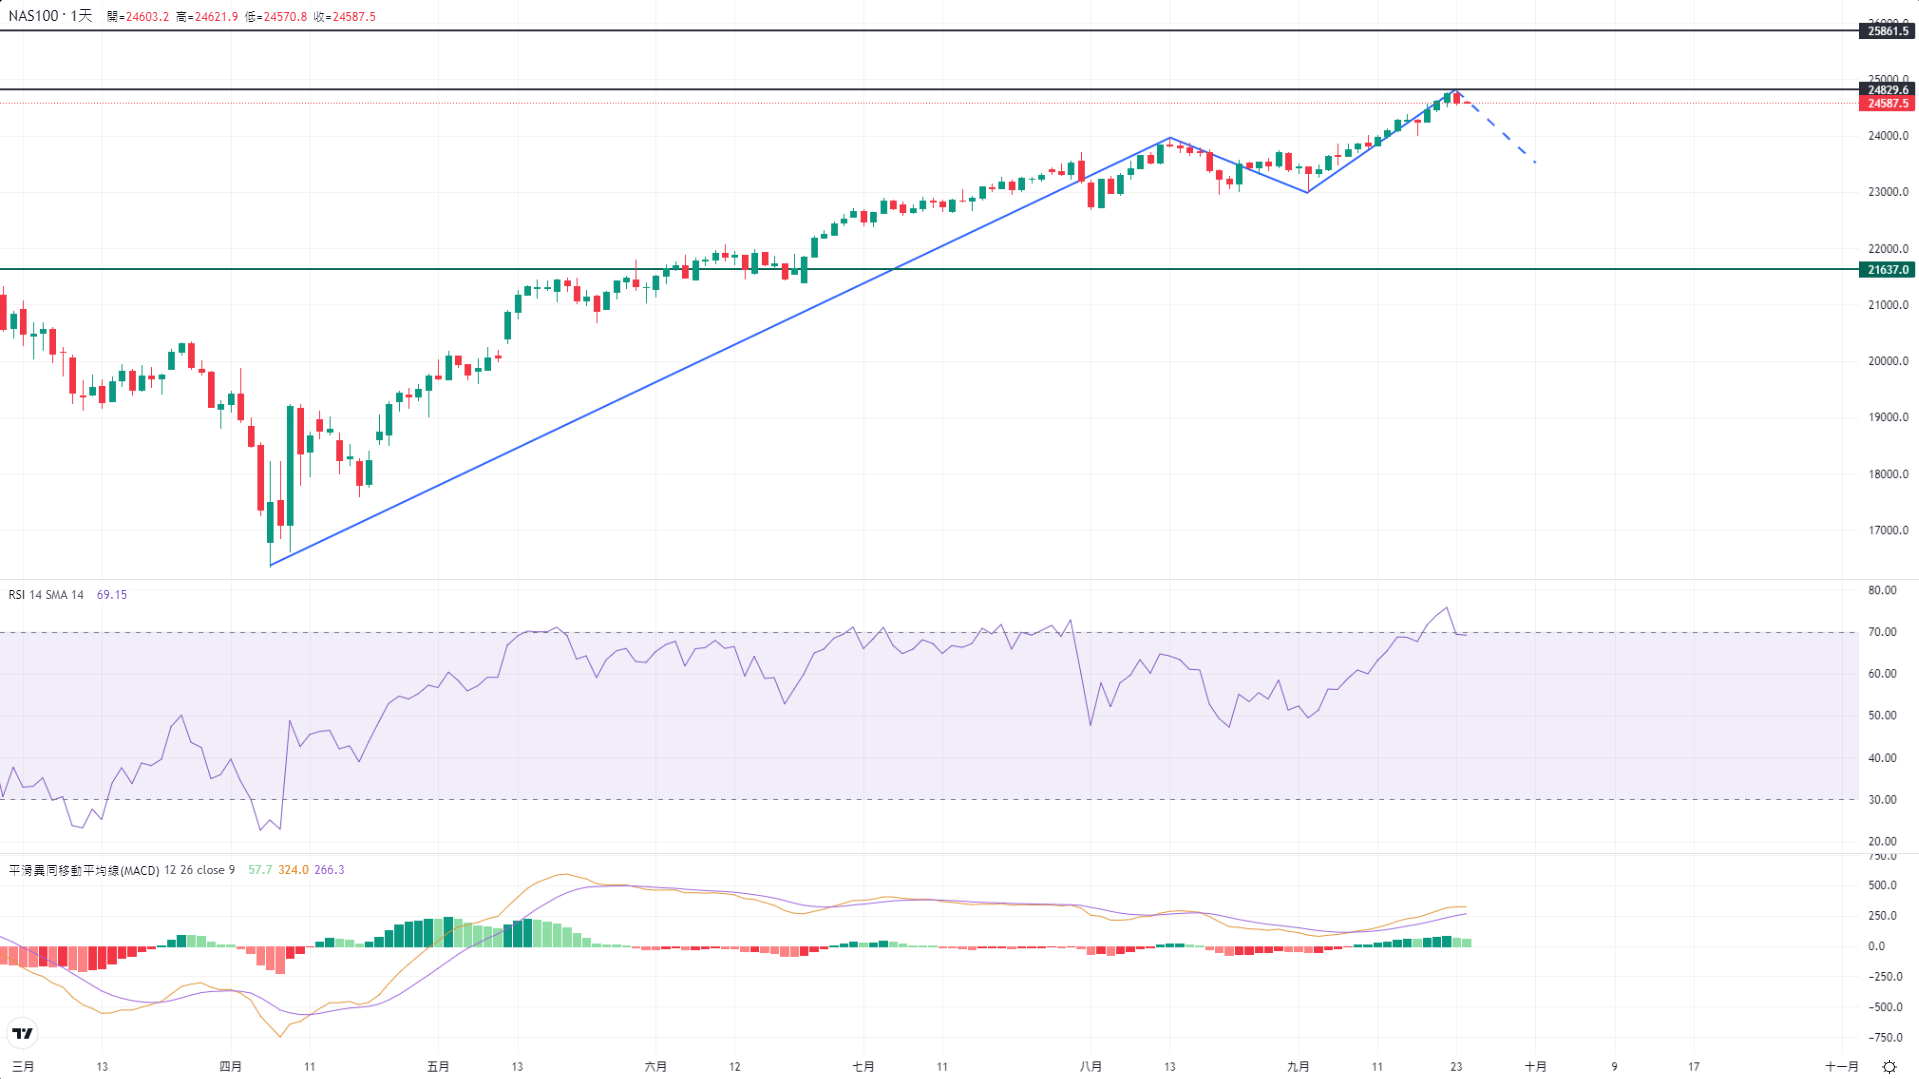The width and height of the screenshot is (1919, 1079).
Task: Select the 19000.0 price axis label
Action: (x=1888, y=417)
